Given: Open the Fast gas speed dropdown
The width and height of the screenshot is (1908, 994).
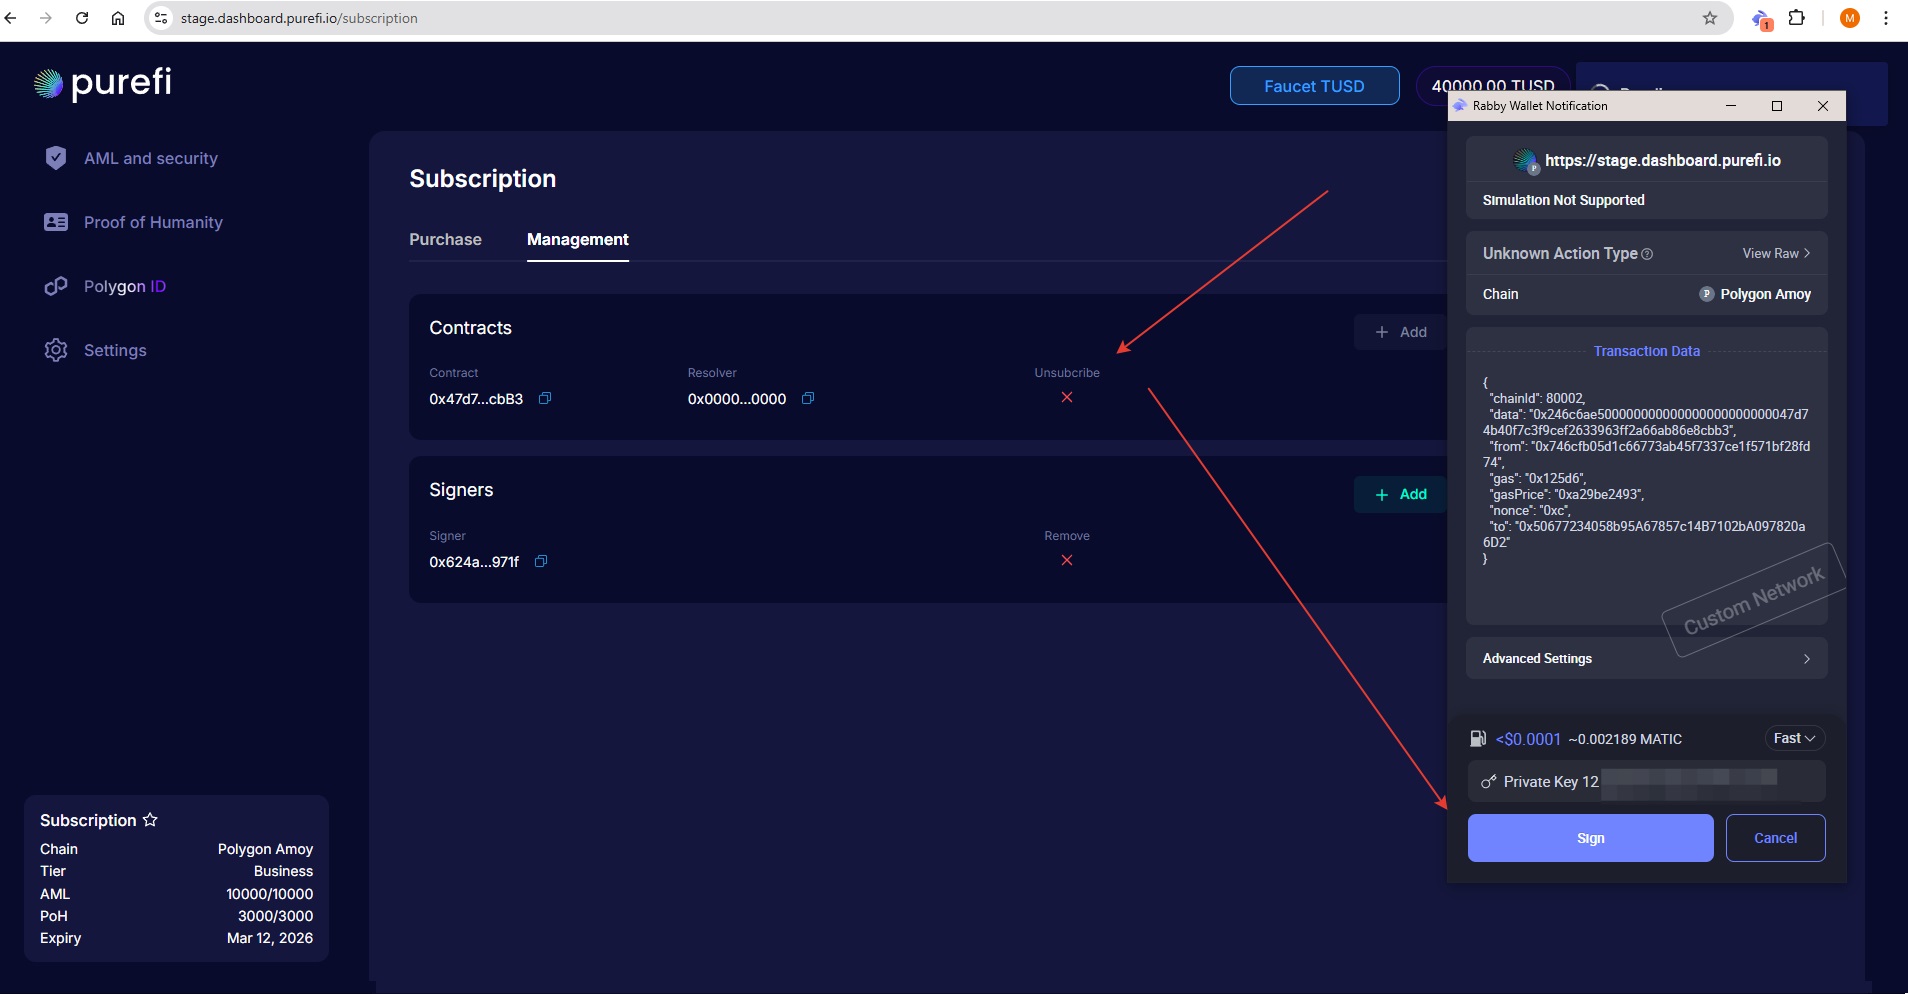Looking at the screenshot, I should pos(1794,738).
